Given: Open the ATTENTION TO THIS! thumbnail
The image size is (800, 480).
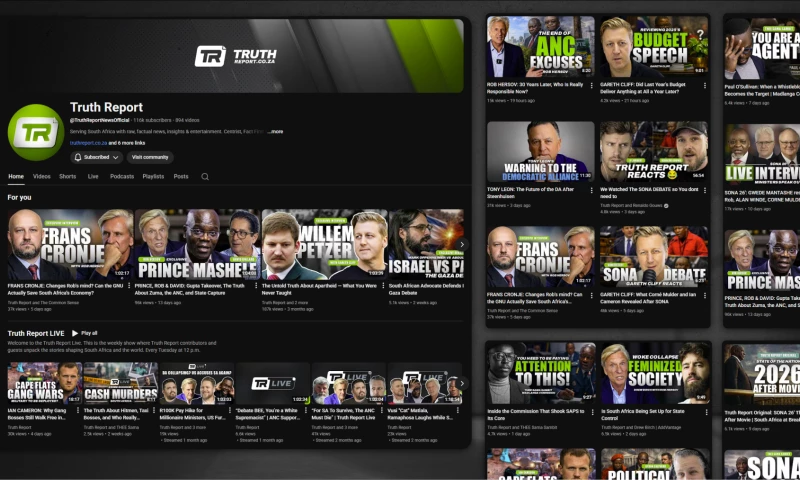Looking at the screenshot, I should click(541, 373).
